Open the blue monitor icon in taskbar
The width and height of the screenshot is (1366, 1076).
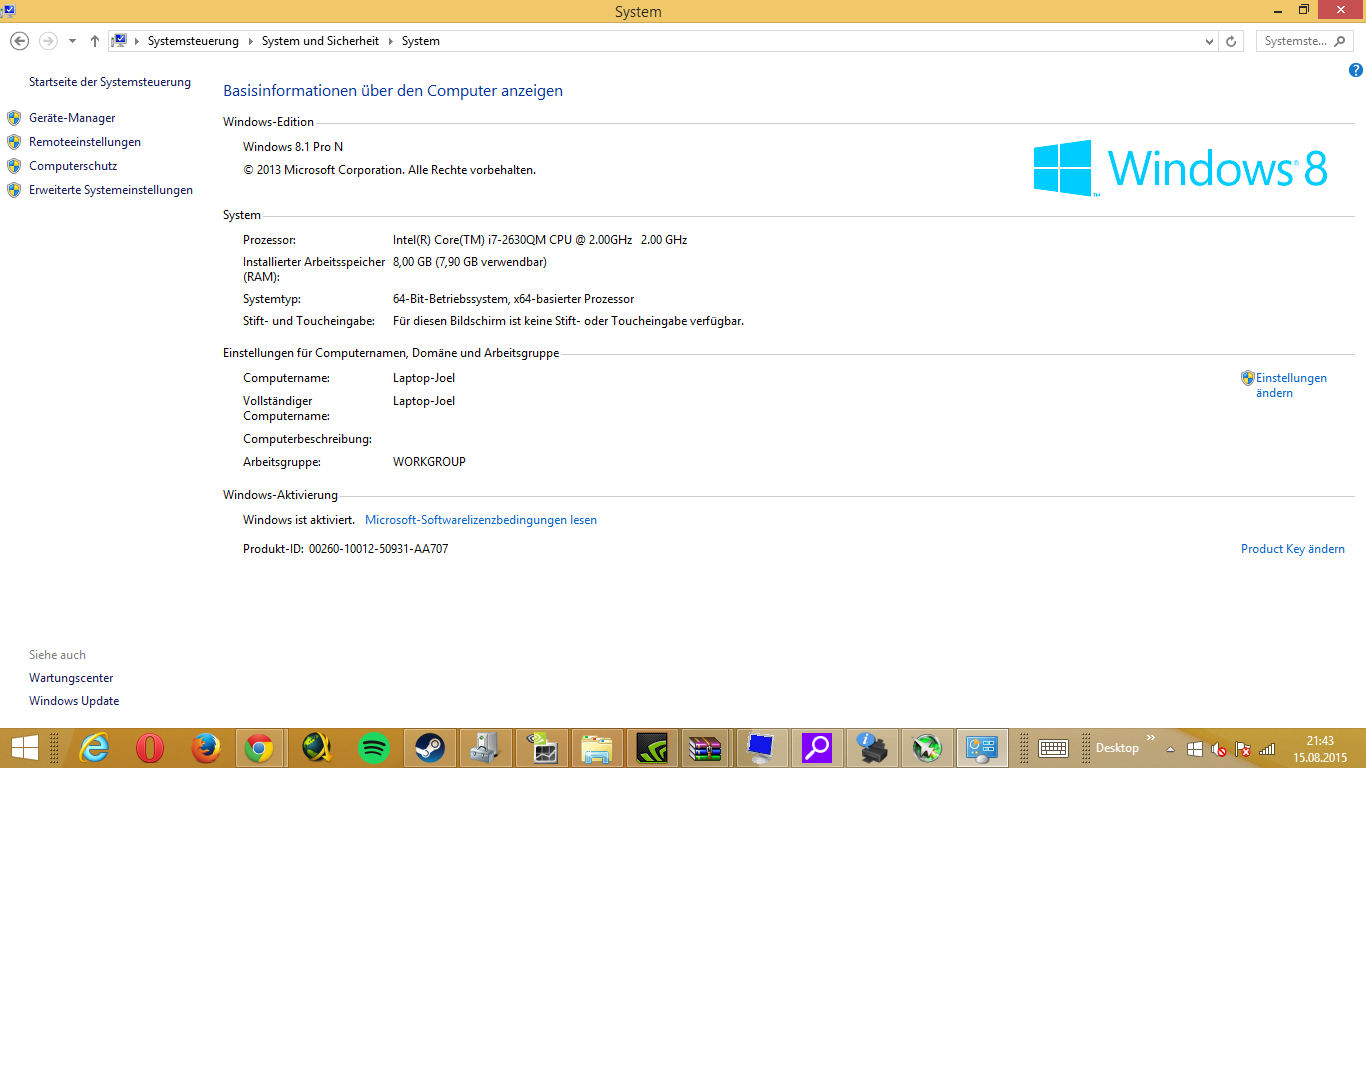coord(761,748)
